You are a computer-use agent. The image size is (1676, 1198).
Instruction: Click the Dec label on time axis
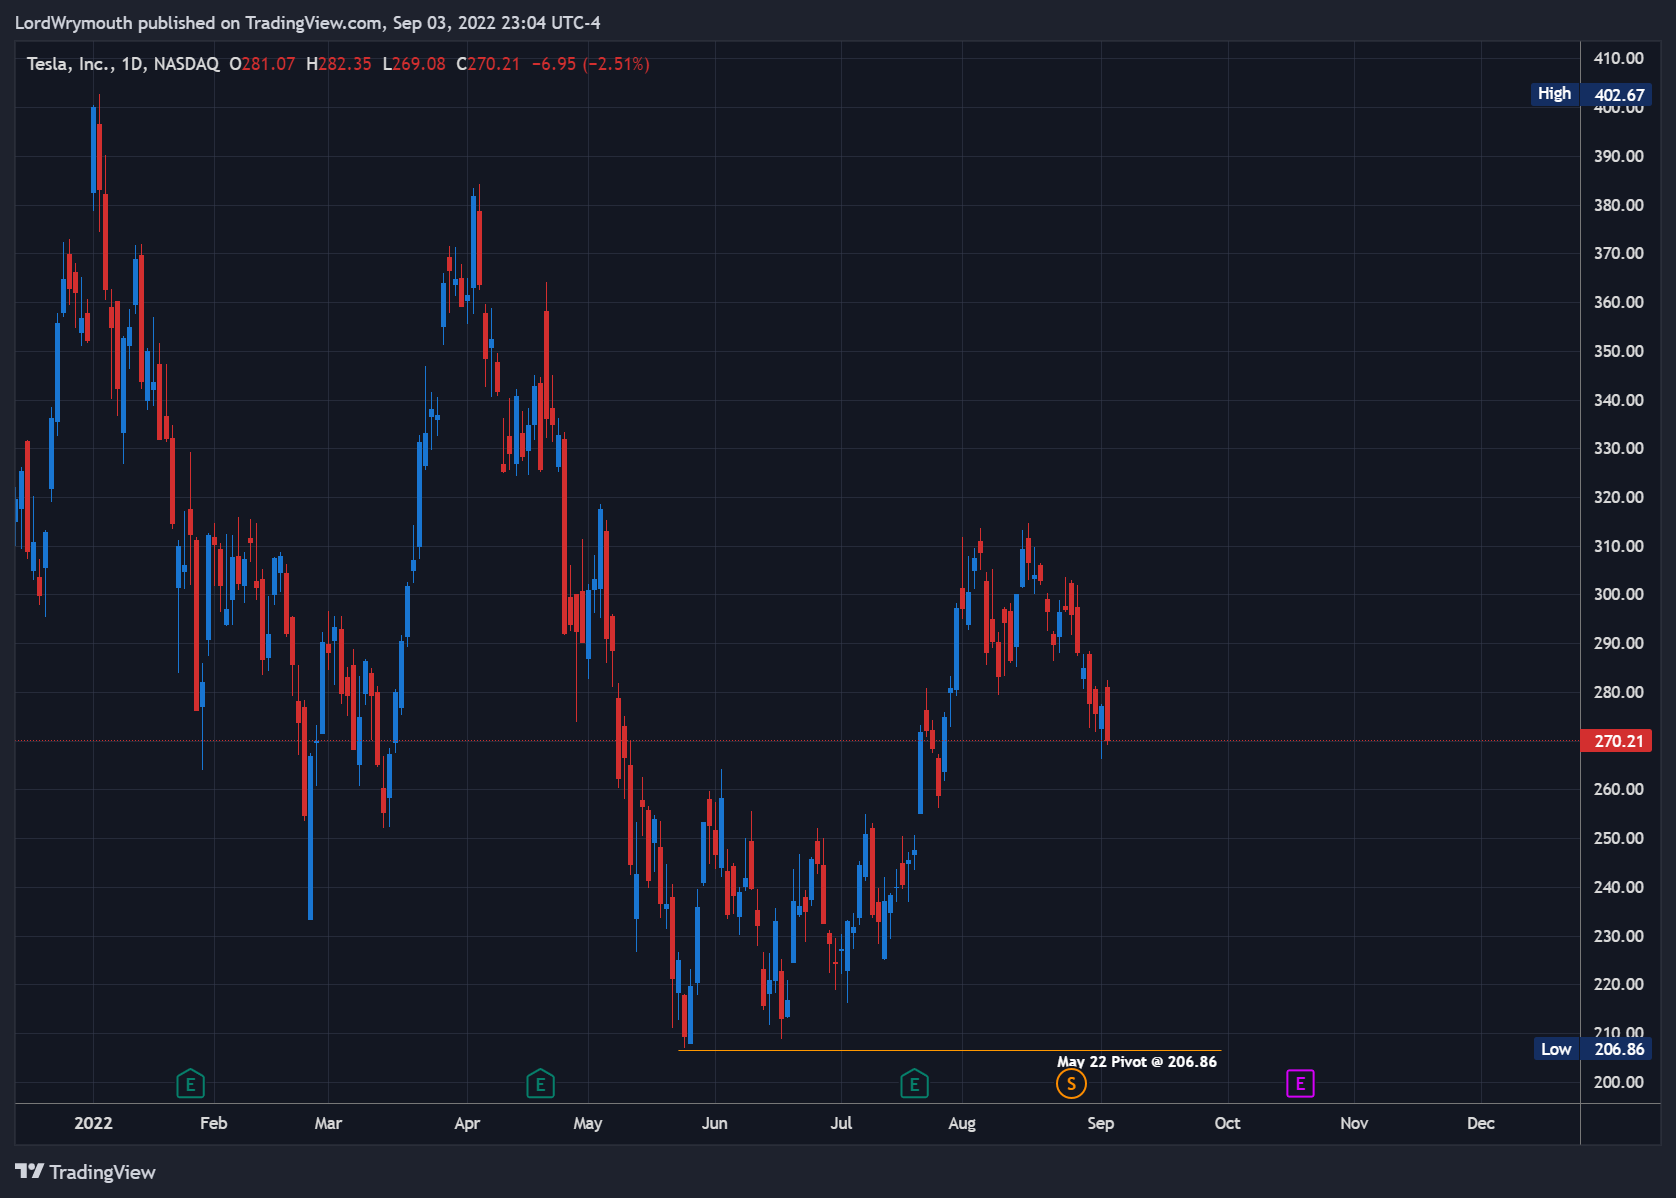point(1481,1123)
